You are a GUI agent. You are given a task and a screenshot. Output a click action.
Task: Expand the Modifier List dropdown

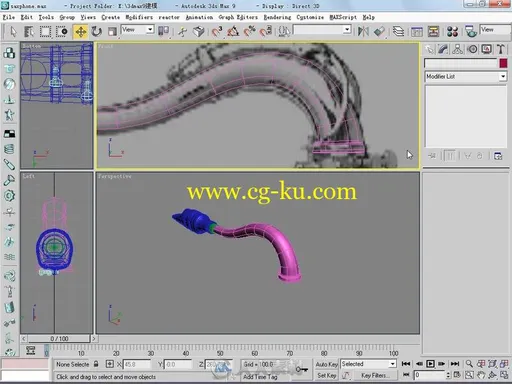click(x=466, y=76)
